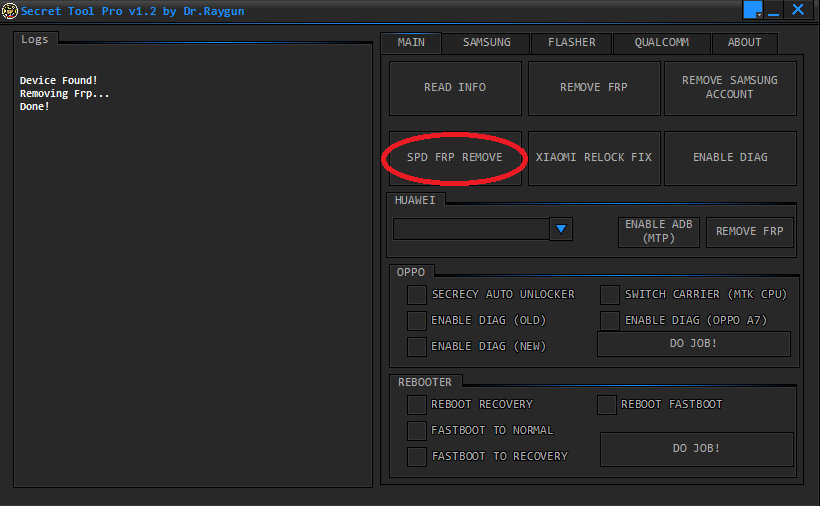This screenshot has height=506, width=820.
Task: Enable the ENABLE DIAG (OLD) checkbox
Action: 417,320
